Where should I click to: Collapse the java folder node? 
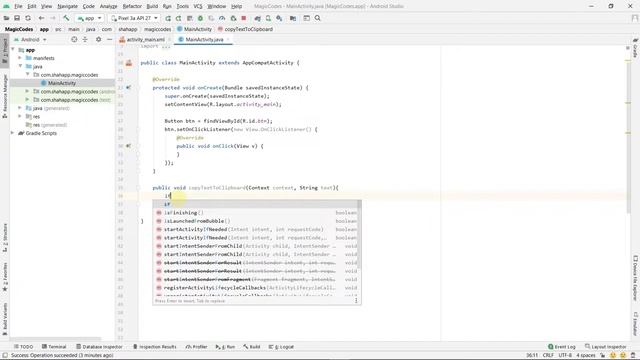(x=20, y=66)
